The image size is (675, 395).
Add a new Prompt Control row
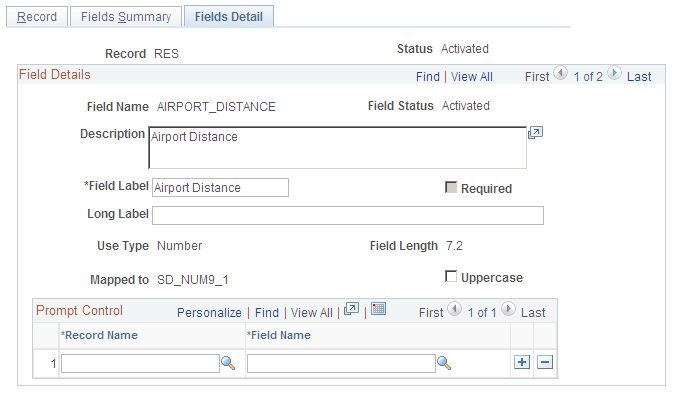coord(522,362)
